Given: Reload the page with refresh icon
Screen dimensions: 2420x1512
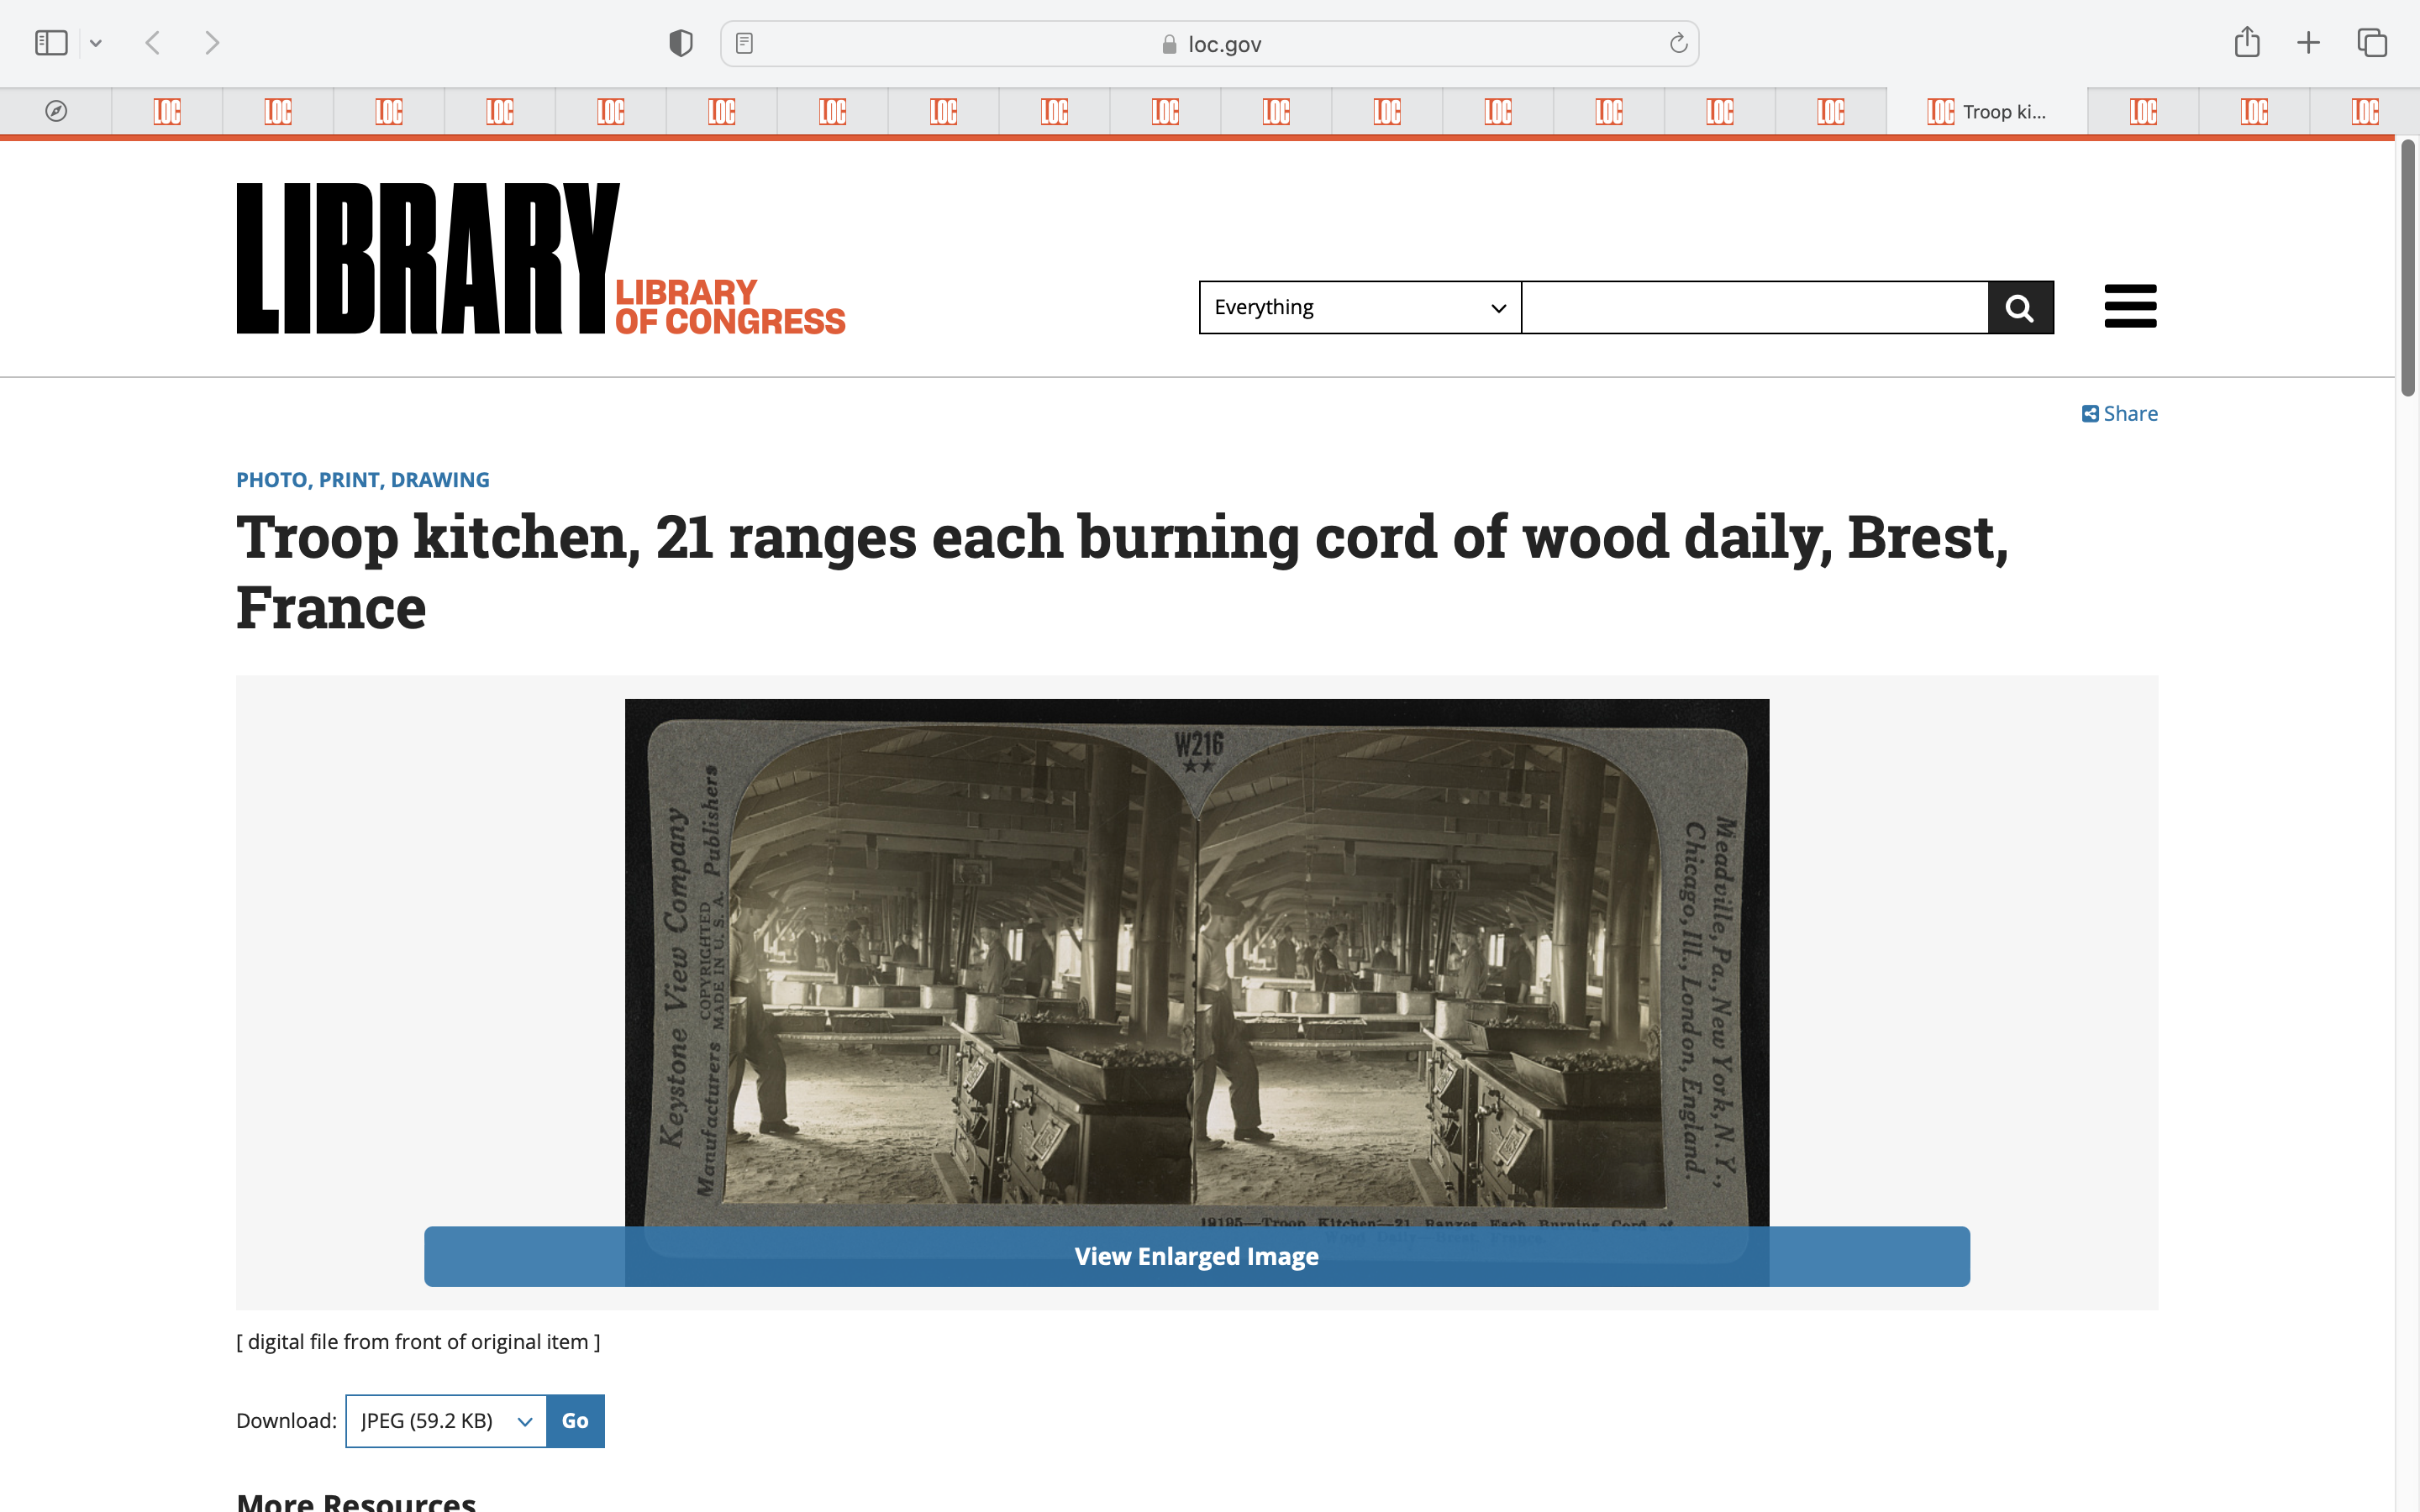Looking at the screenshot, I should 1678,43.
